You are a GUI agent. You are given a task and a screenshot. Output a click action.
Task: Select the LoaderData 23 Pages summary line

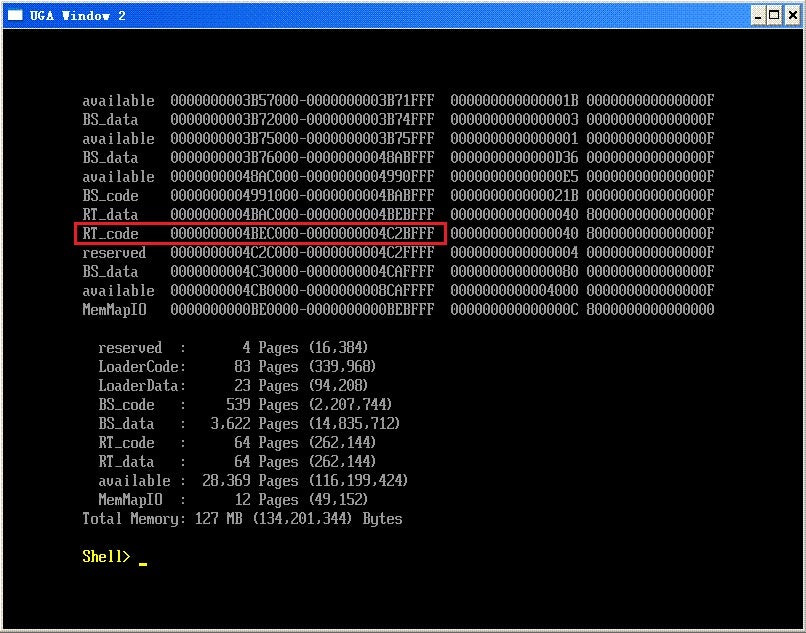[233, 386]
